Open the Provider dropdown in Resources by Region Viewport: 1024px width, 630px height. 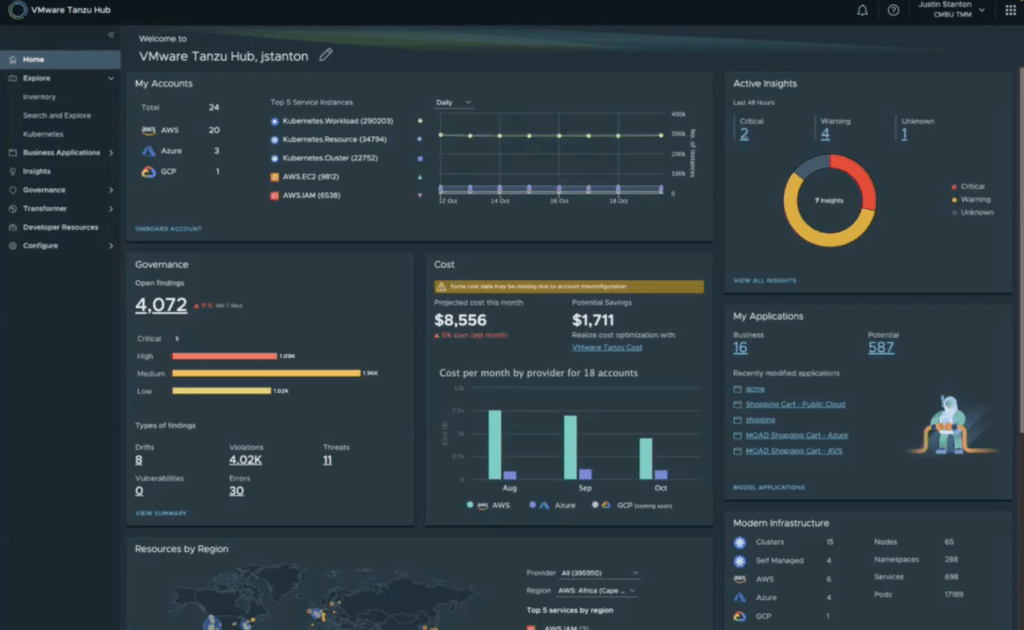point(600,573)
